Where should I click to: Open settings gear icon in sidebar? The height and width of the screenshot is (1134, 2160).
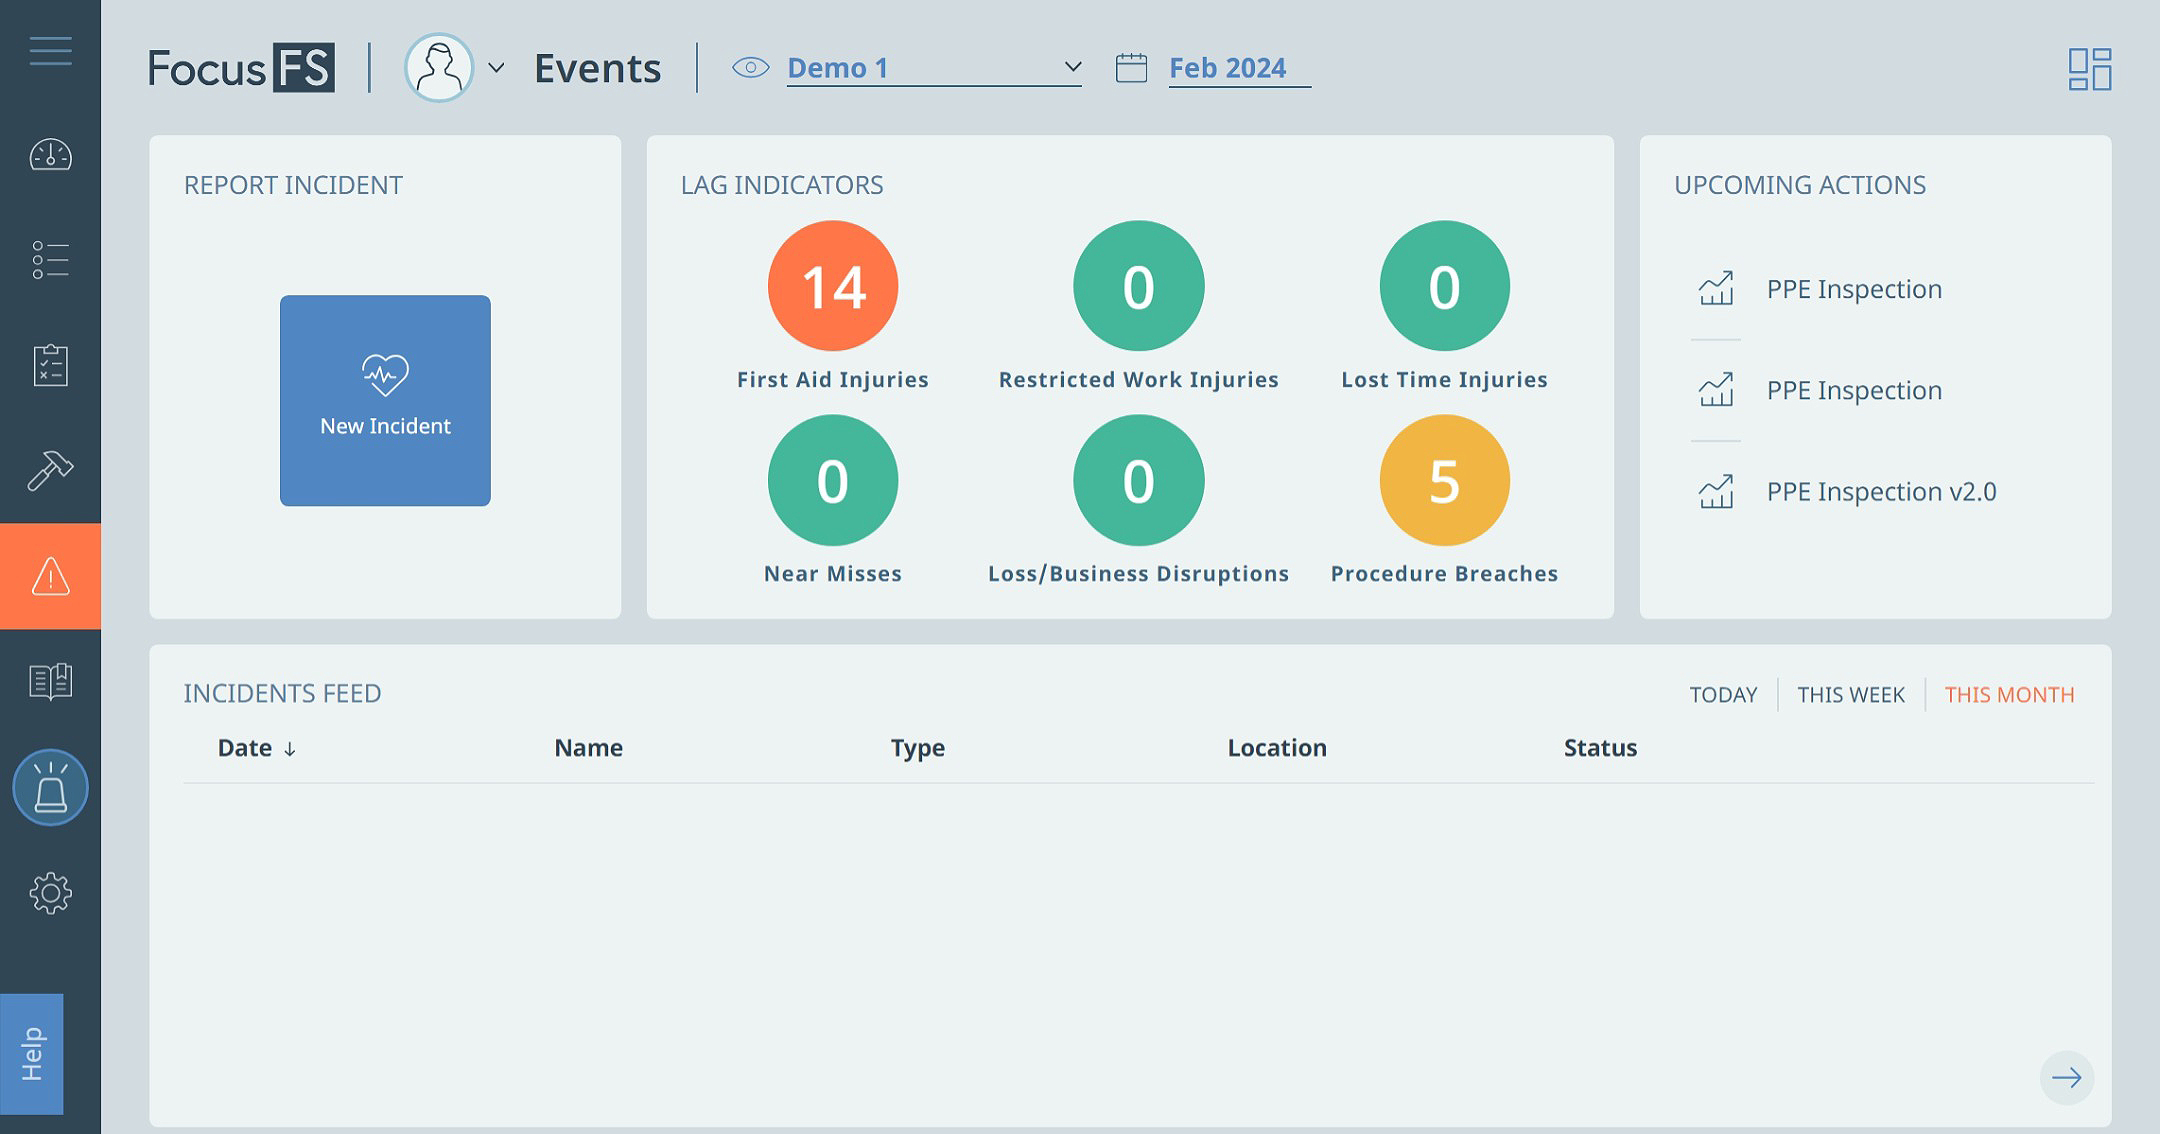(50, 893)
